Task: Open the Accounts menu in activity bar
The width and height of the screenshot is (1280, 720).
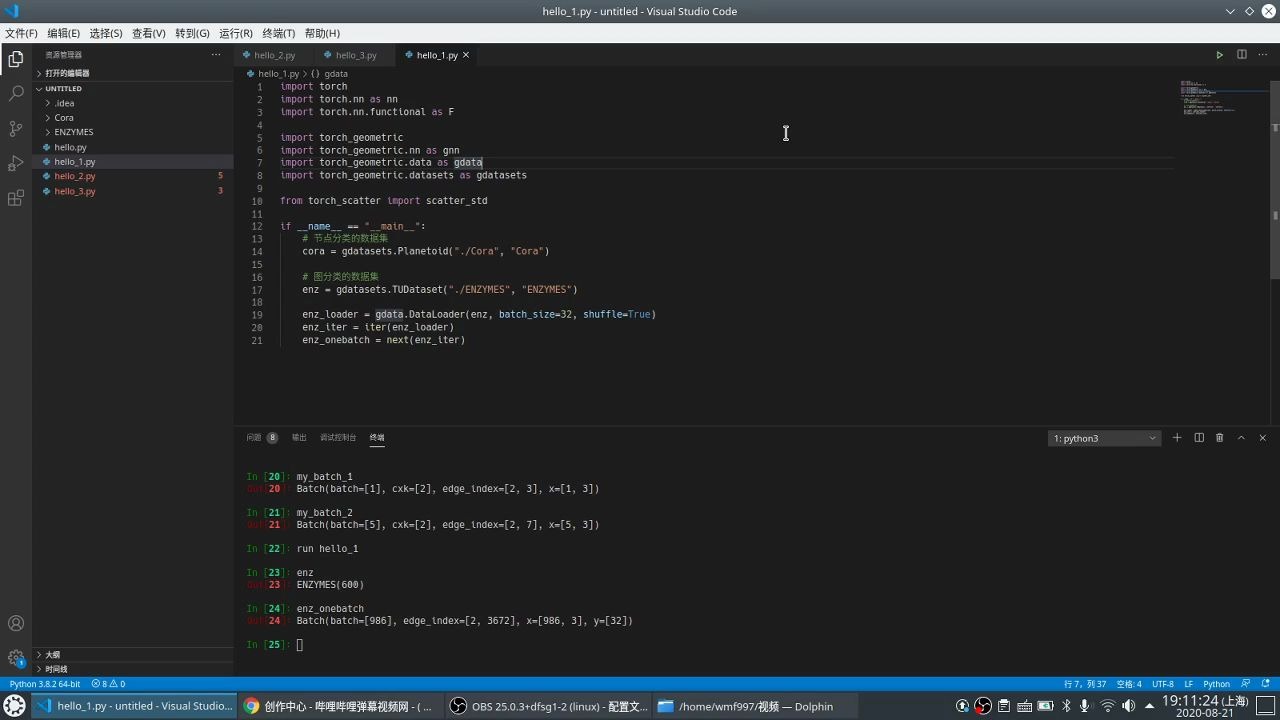Action: 16,623
